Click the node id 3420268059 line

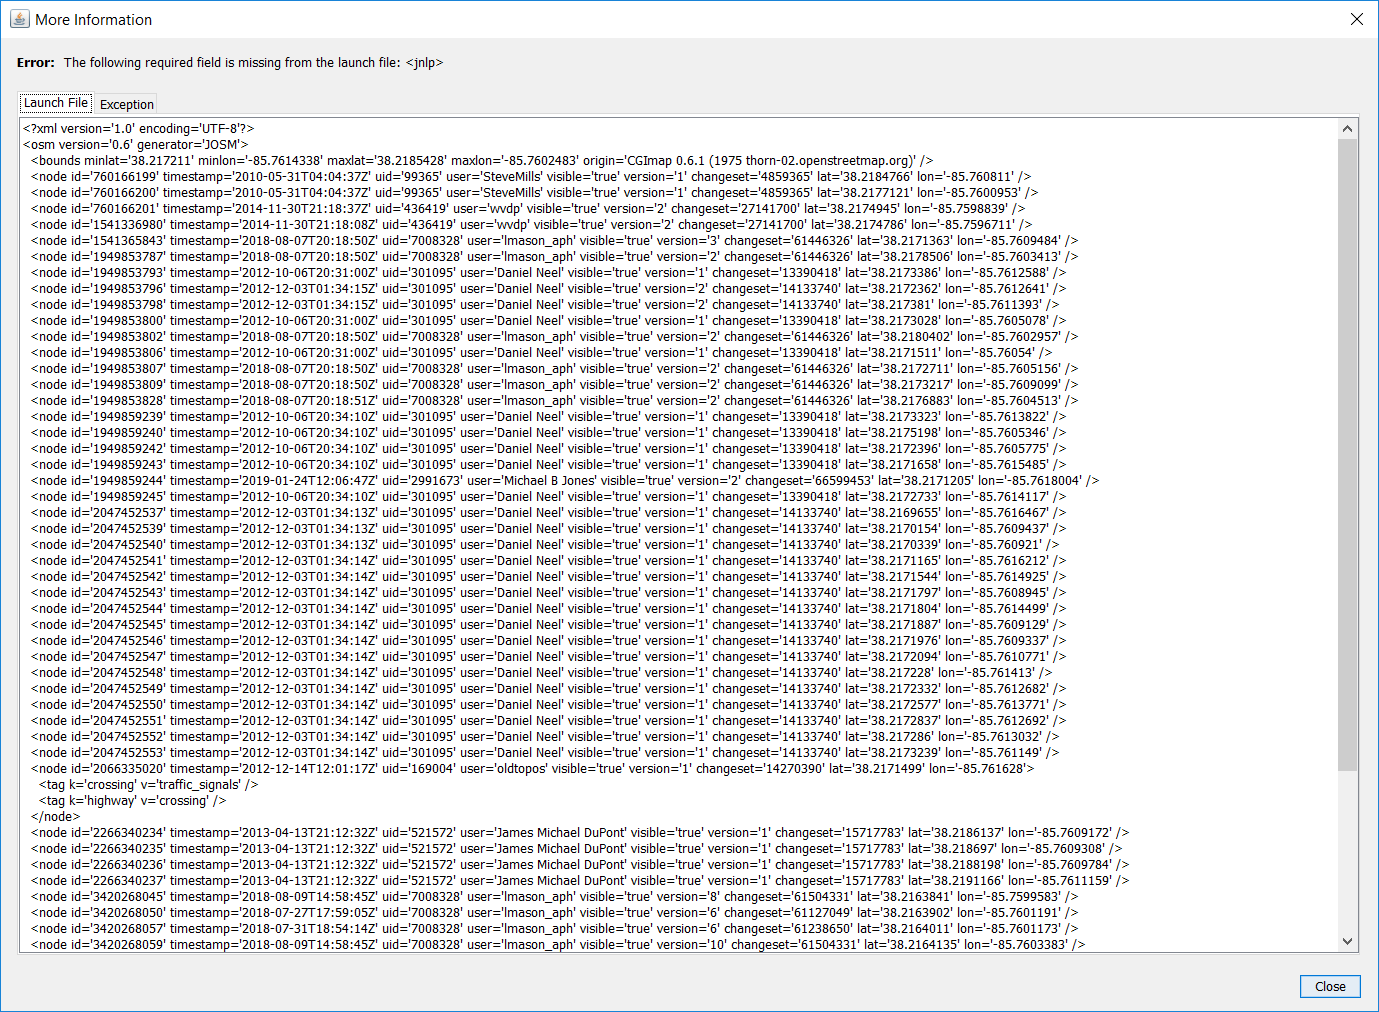[x=555, y=945]
